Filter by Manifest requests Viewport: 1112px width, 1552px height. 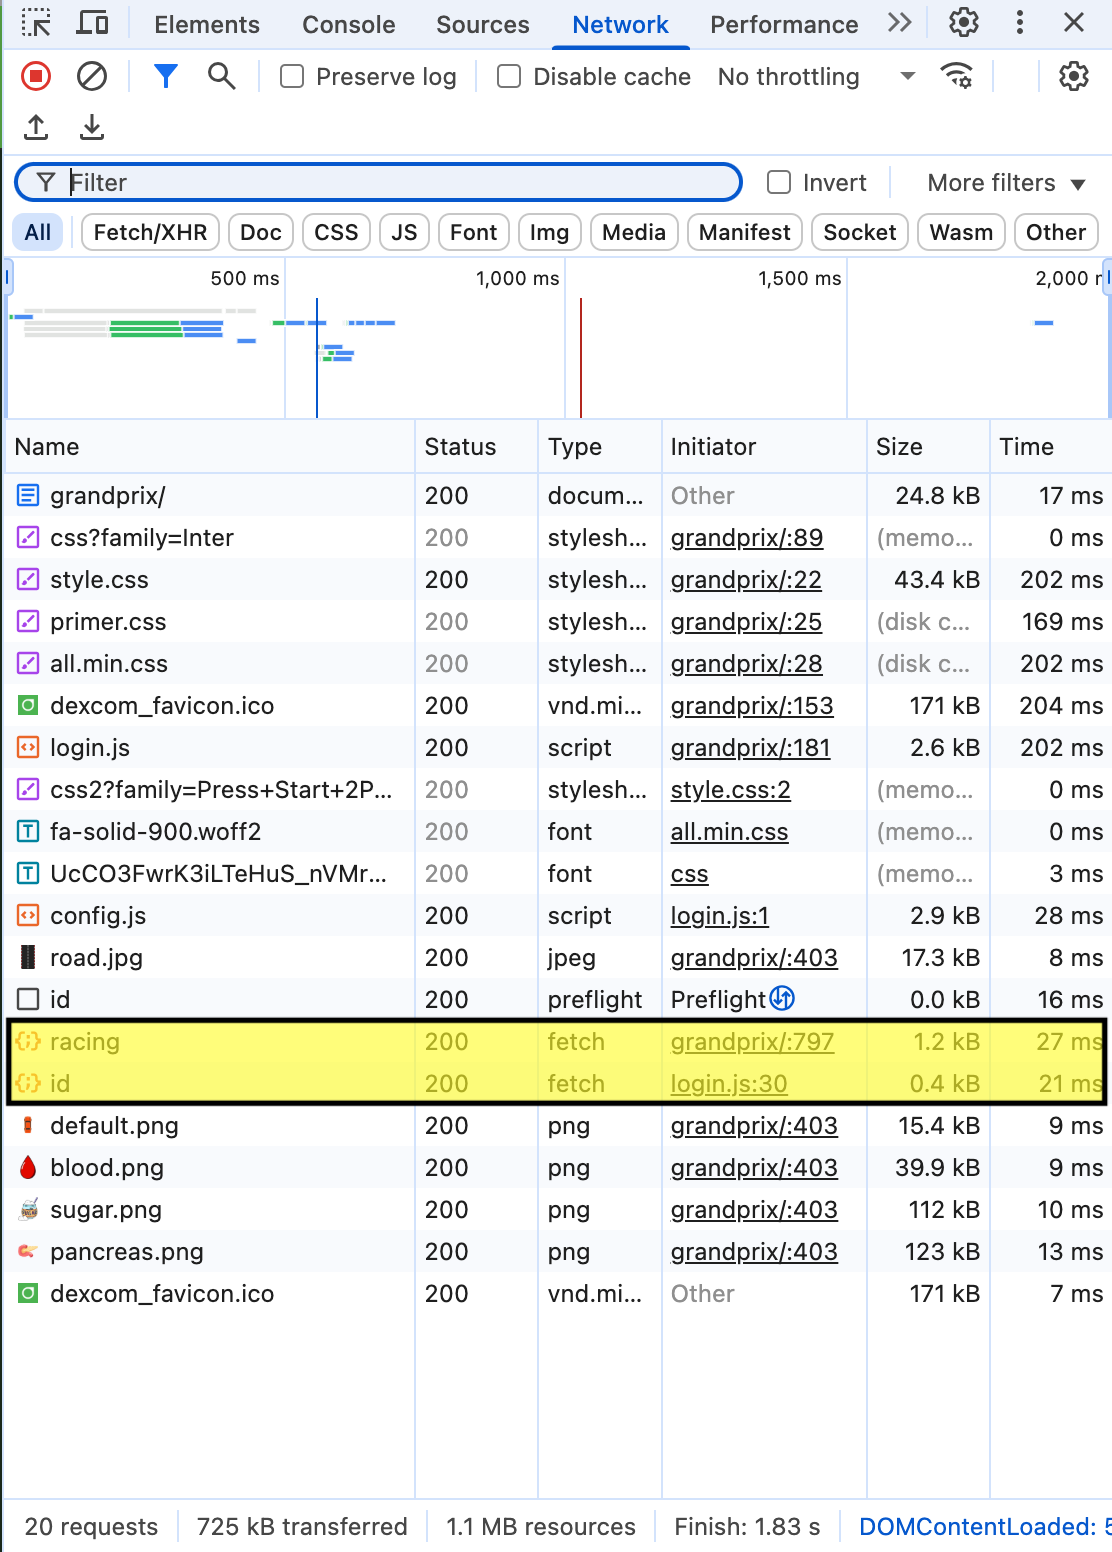(745, 232)
